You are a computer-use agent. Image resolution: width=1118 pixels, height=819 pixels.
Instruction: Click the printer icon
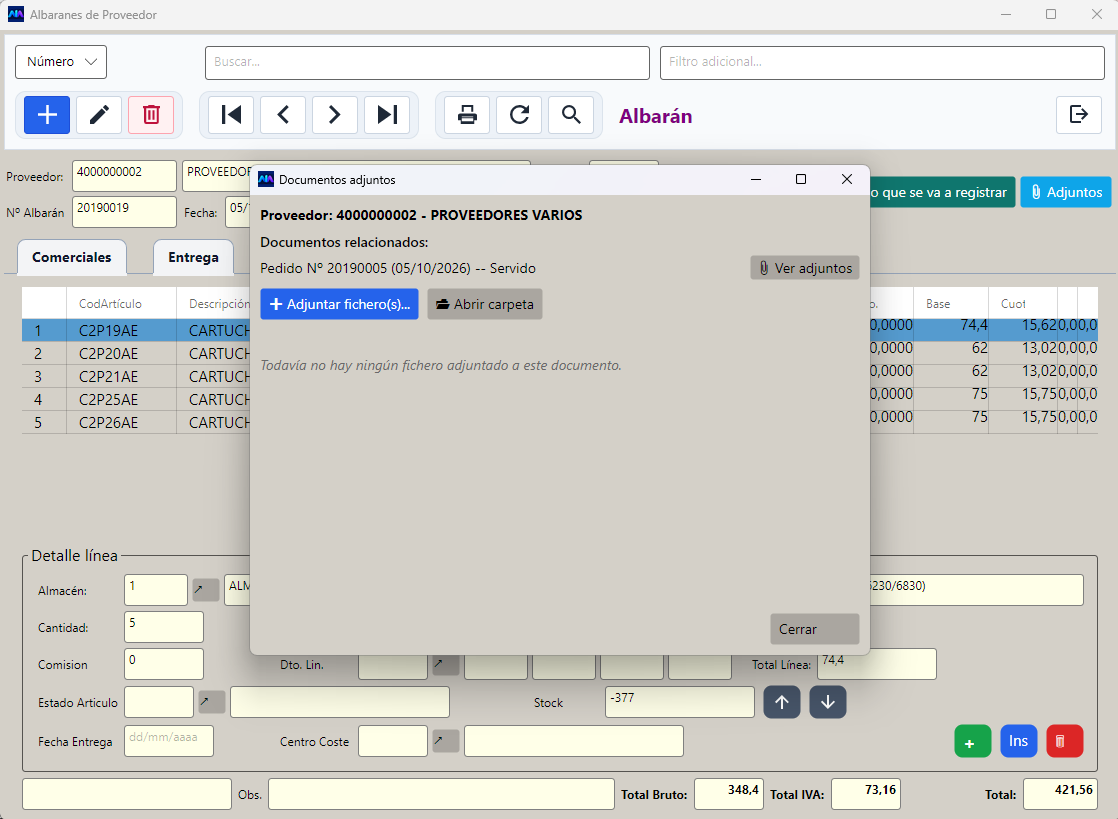coord(467,115)
